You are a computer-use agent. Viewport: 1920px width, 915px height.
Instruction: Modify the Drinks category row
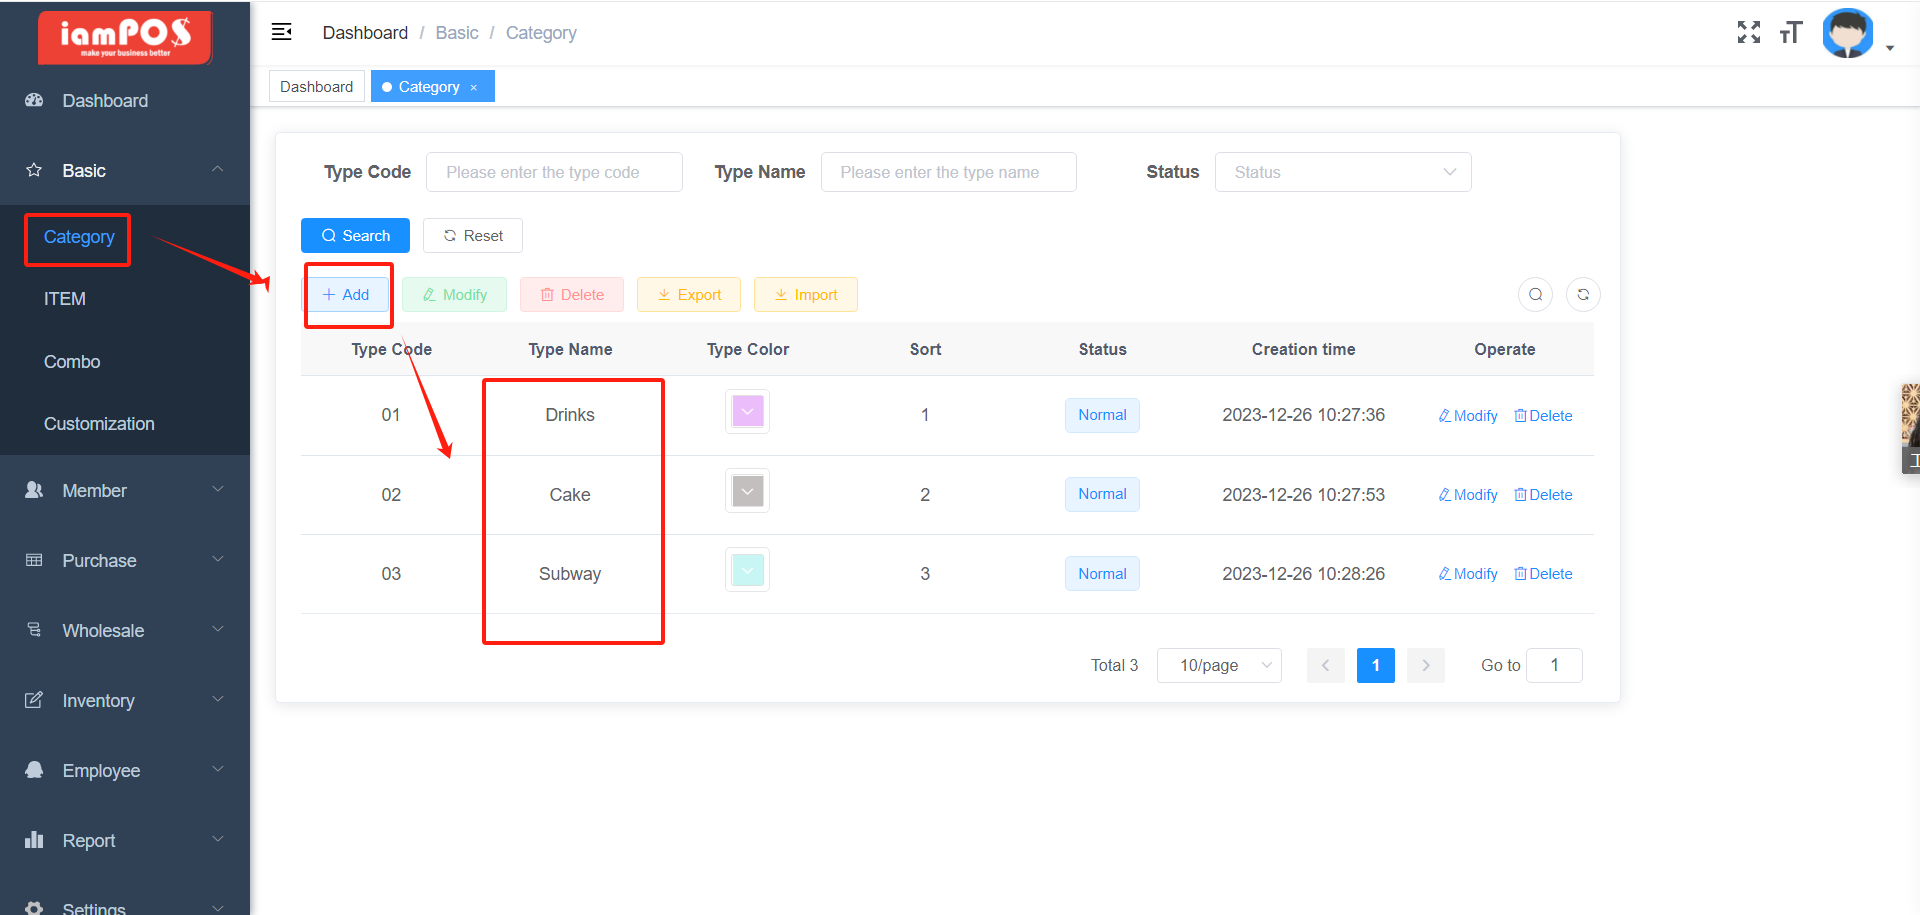coord(1467,415)
